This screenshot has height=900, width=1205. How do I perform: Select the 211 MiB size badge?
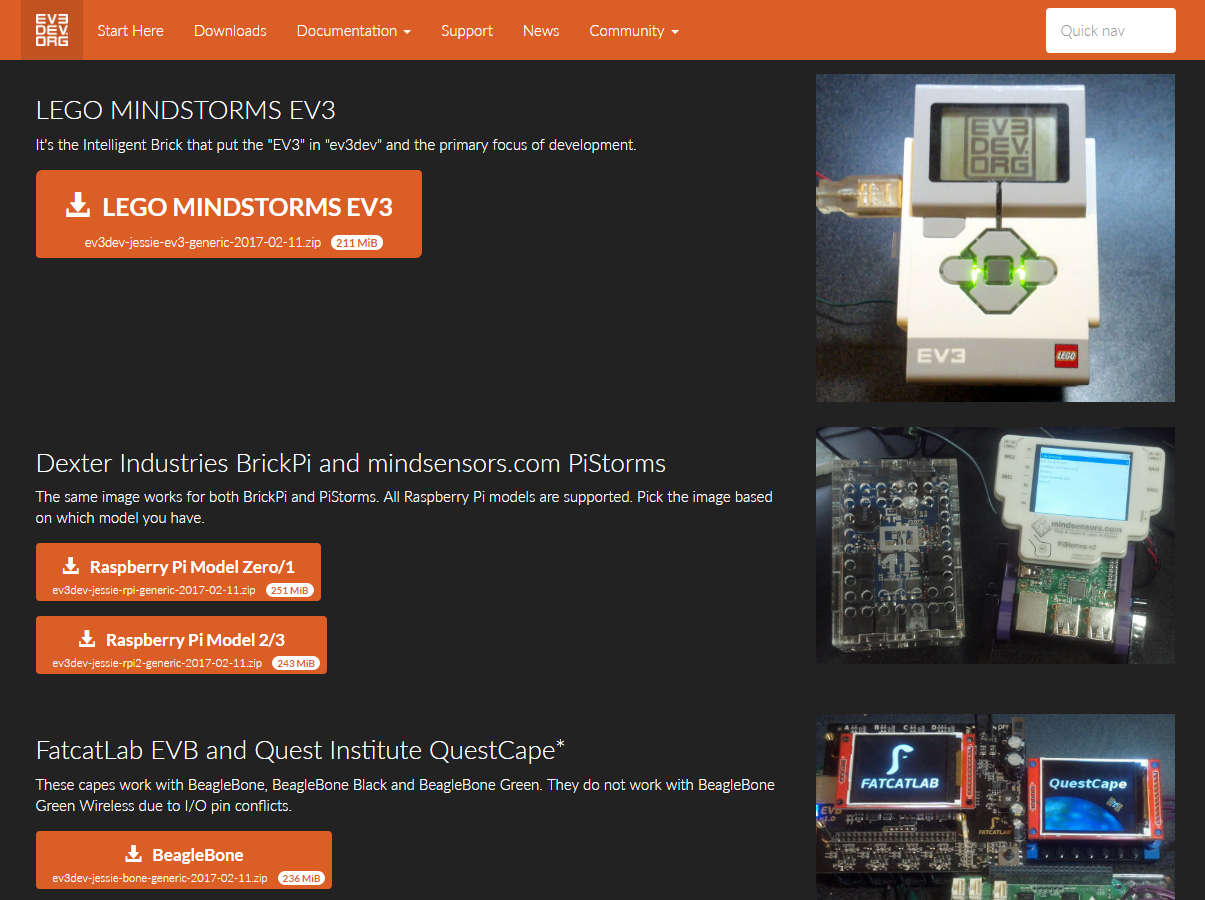tap(357, 243)
